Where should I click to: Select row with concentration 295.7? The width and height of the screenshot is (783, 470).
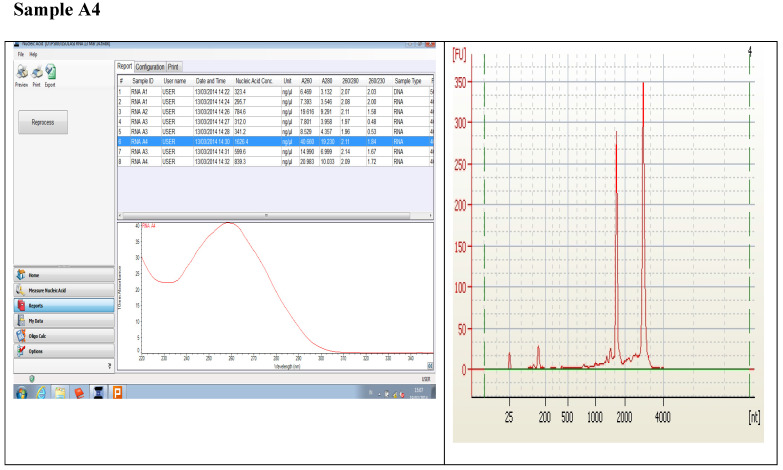click(275, 102)
